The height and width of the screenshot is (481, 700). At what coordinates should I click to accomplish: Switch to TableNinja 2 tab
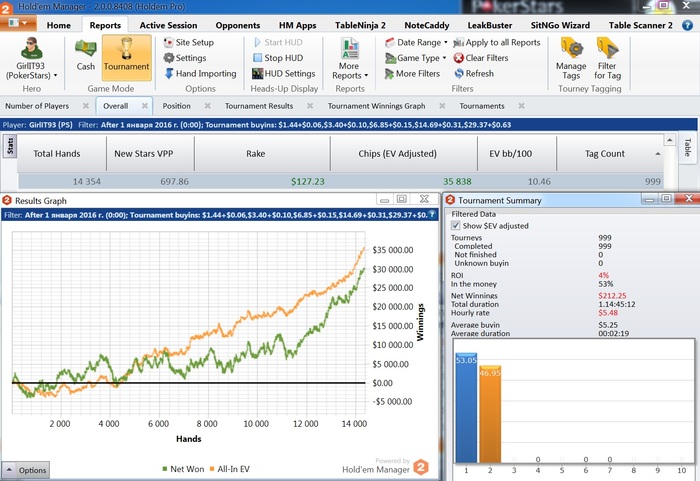point(360,25)
